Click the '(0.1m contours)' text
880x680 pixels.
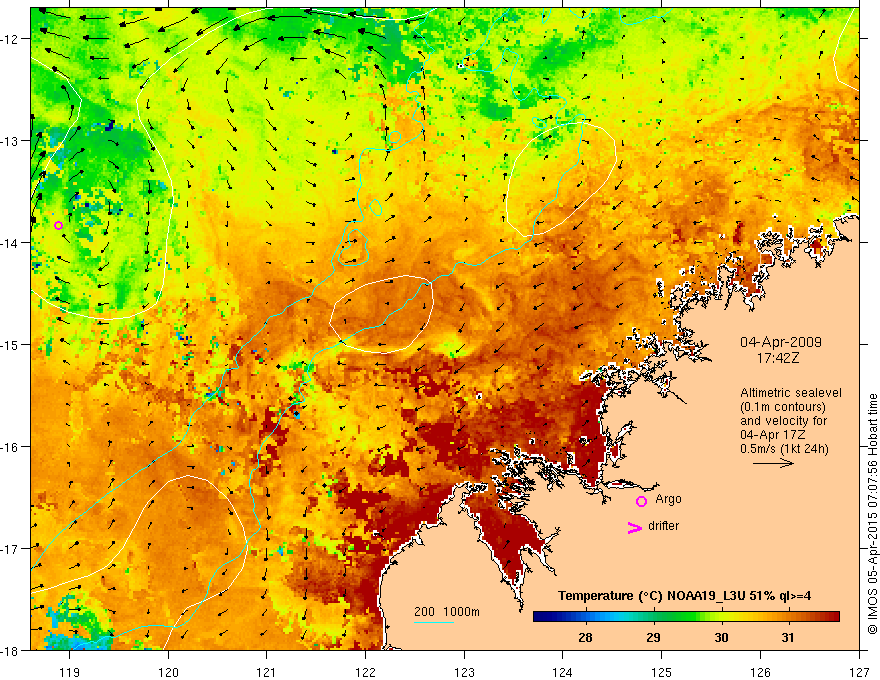783,407
